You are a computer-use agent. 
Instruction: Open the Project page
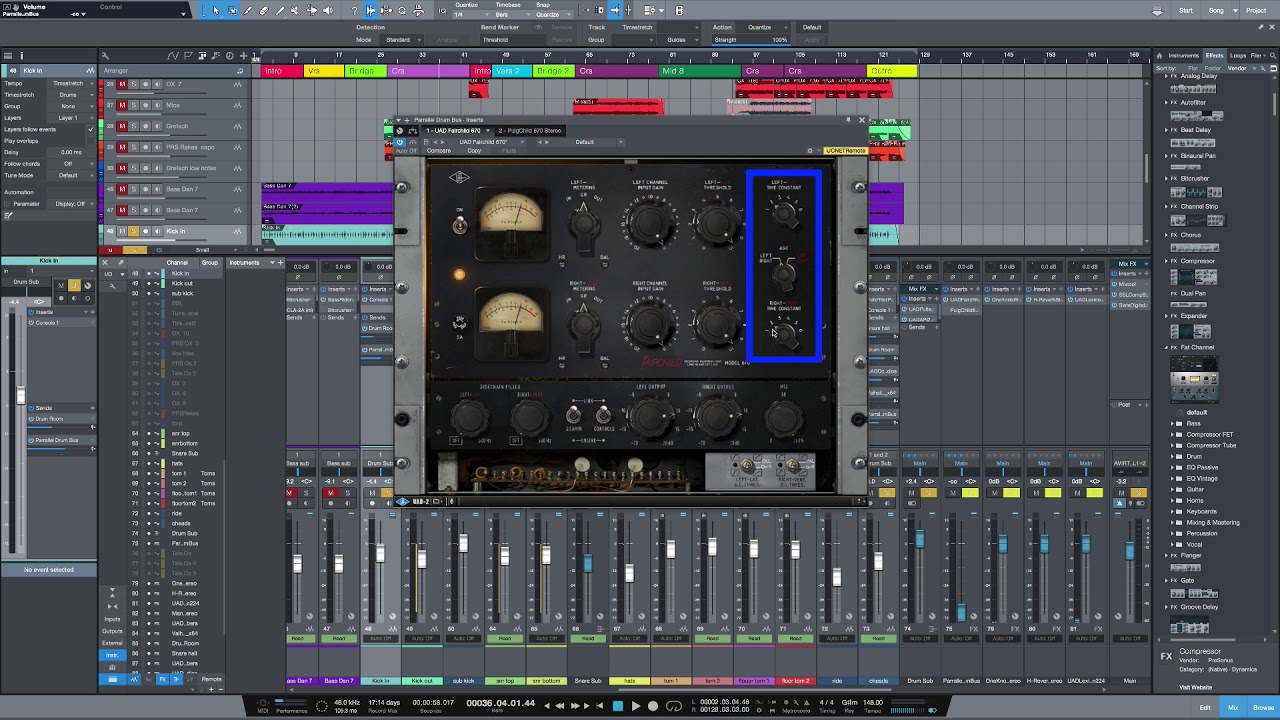(1256, 10)
